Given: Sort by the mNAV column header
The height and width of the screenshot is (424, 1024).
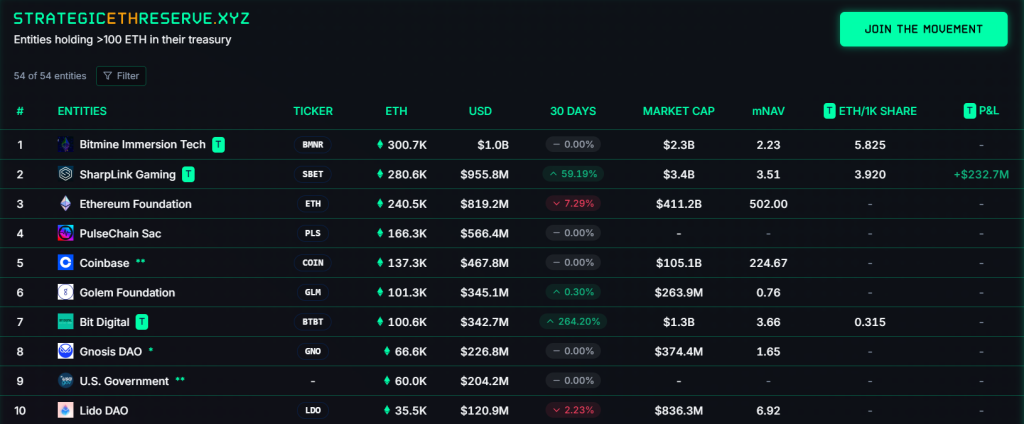Looking at the screenshot, I should click(x=767, y=111).
